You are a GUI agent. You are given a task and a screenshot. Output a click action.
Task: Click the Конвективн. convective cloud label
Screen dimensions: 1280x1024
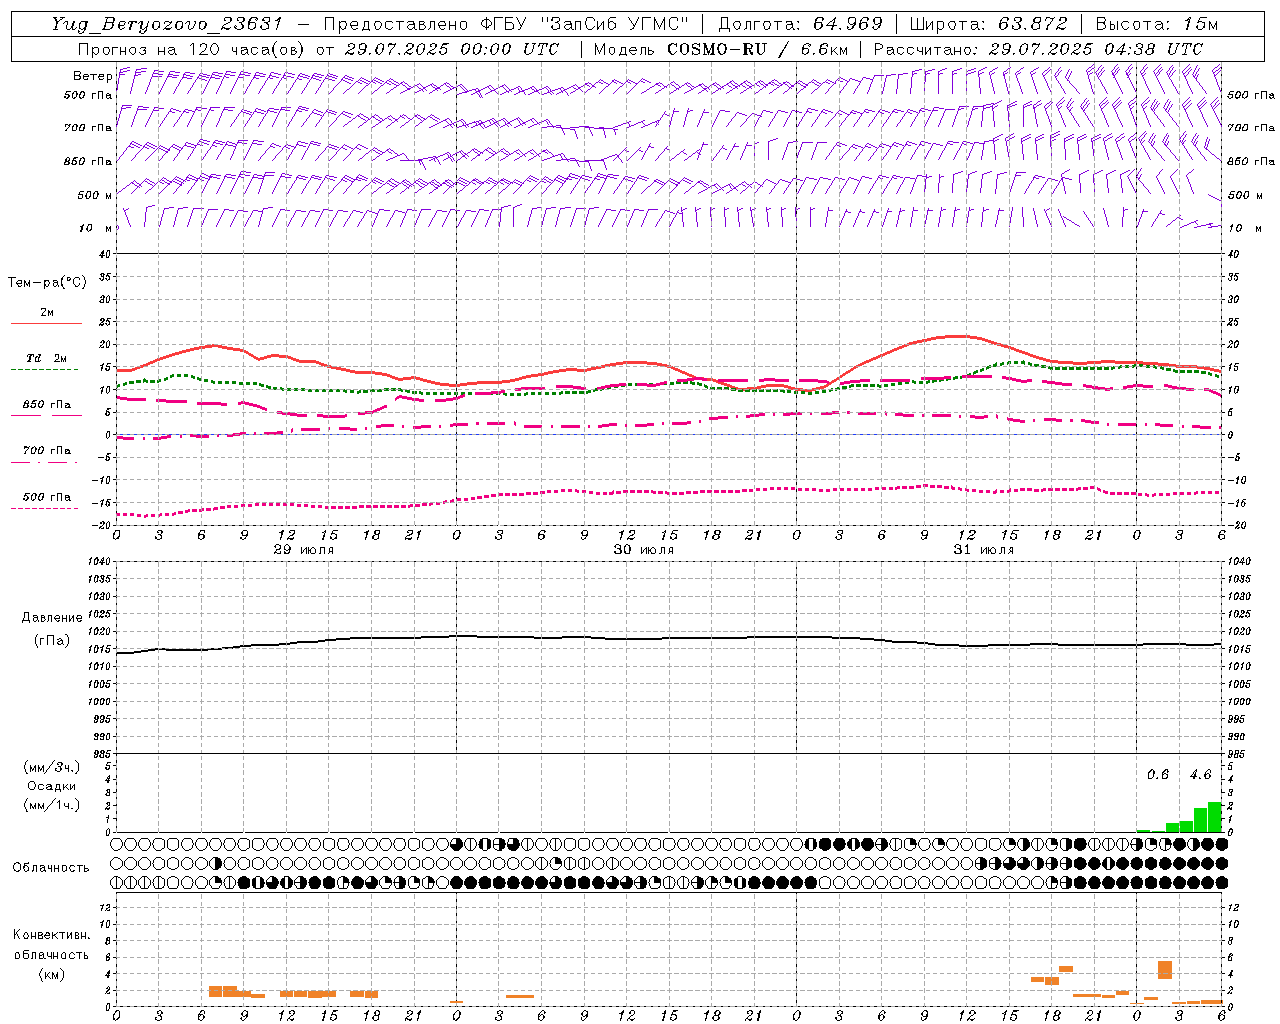51,935
